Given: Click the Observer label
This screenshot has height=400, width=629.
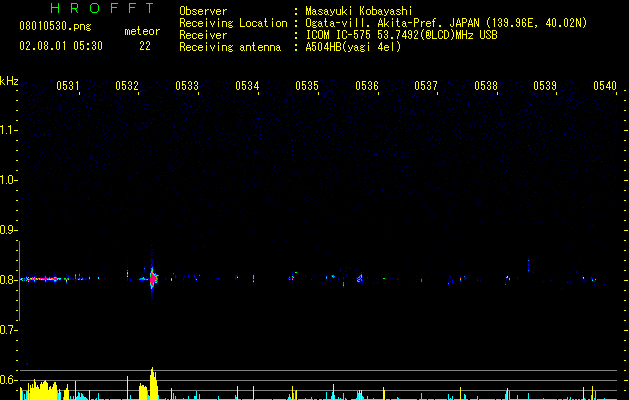Looking at the screenshot, I should 203,11.
